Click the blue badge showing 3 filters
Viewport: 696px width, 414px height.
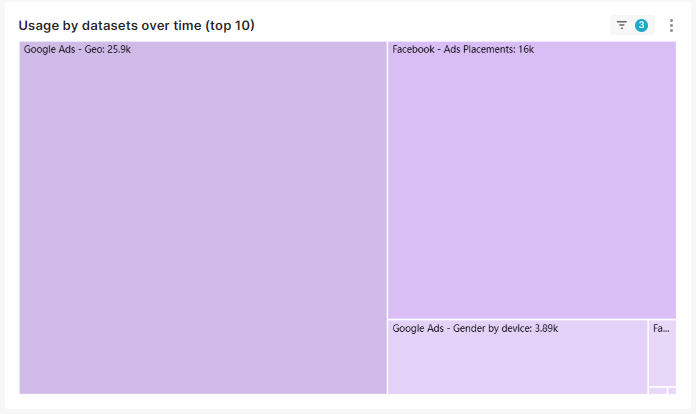pyautogui.click(x=641, y=25)
